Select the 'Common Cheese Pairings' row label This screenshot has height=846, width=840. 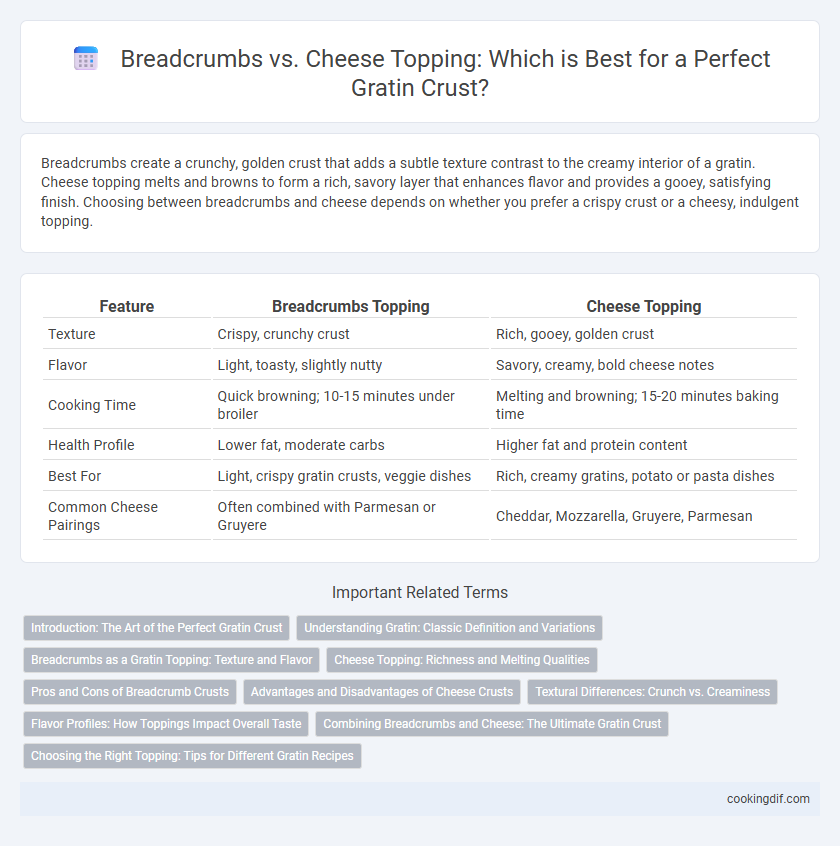click(x=103, y=516)
